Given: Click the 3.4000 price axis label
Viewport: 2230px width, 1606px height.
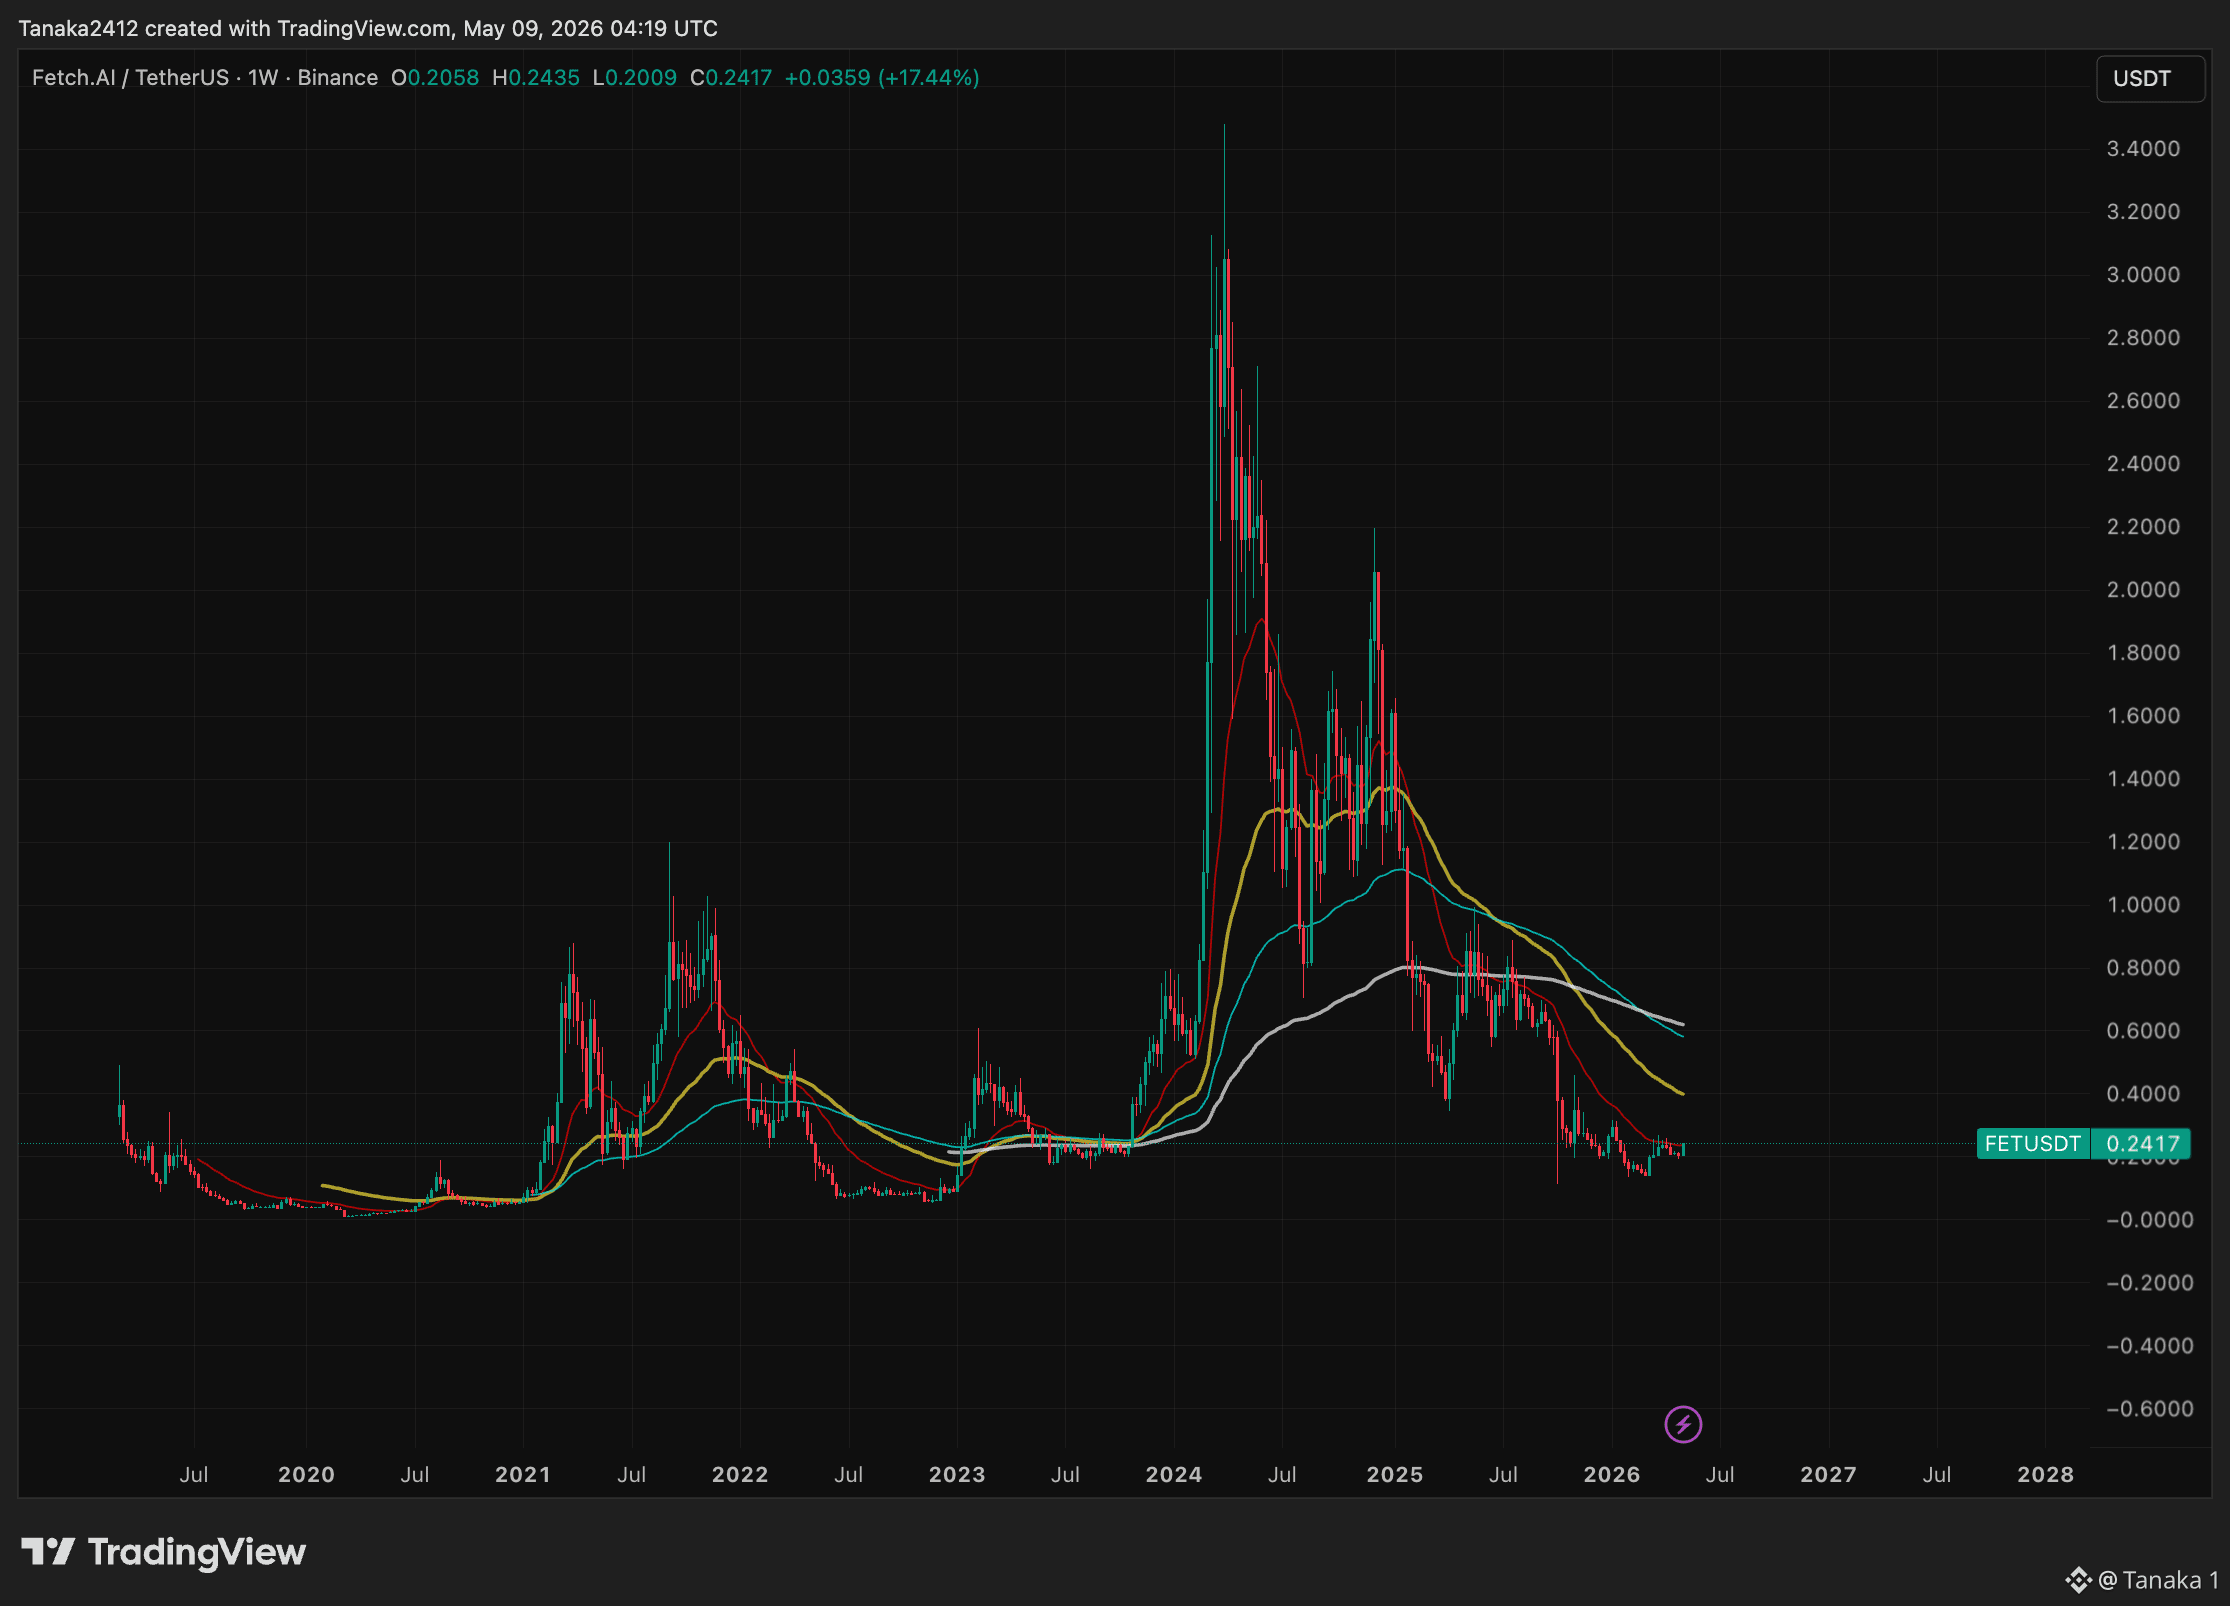Looking at the screenshot, I should click(x=2143, y=149).
